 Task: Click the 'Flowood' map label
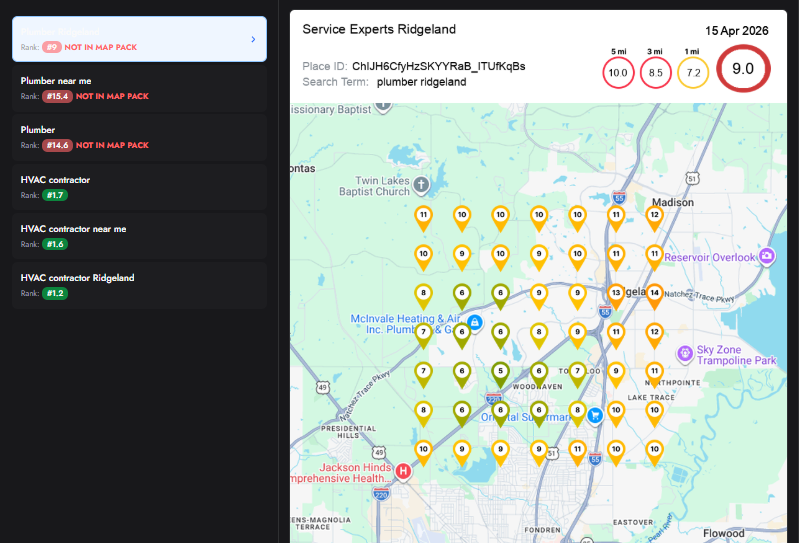[724, 533]
